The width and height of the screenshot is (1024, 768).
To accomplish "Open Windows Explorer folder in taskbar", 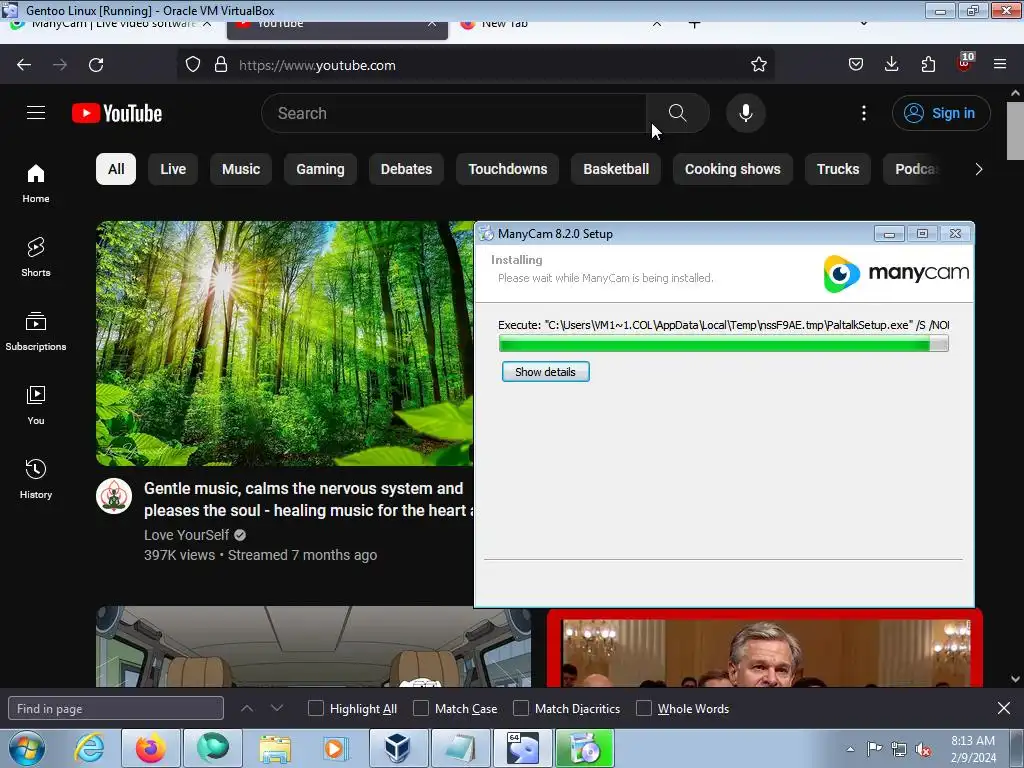I will point(275,748).
